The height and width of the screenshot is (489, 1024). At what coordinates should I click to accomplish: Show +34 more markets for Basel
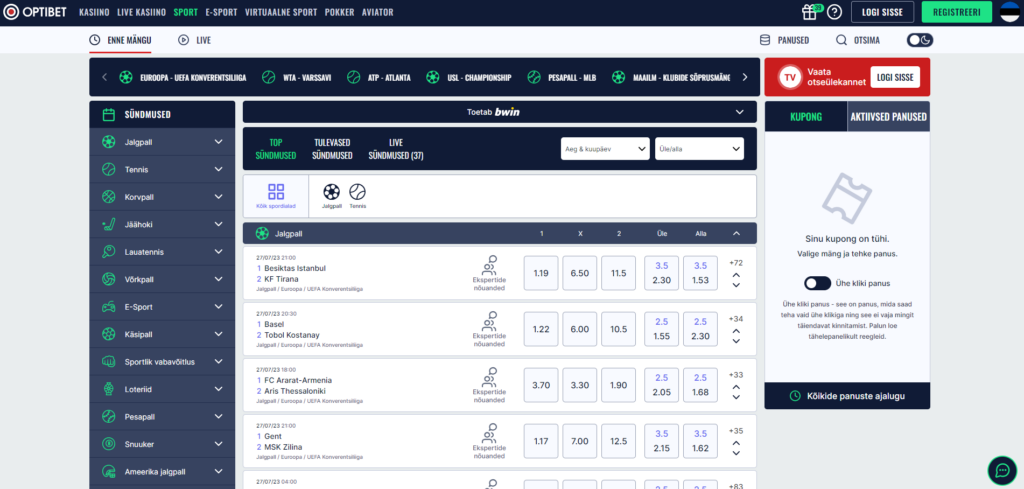tap(736, 319)
